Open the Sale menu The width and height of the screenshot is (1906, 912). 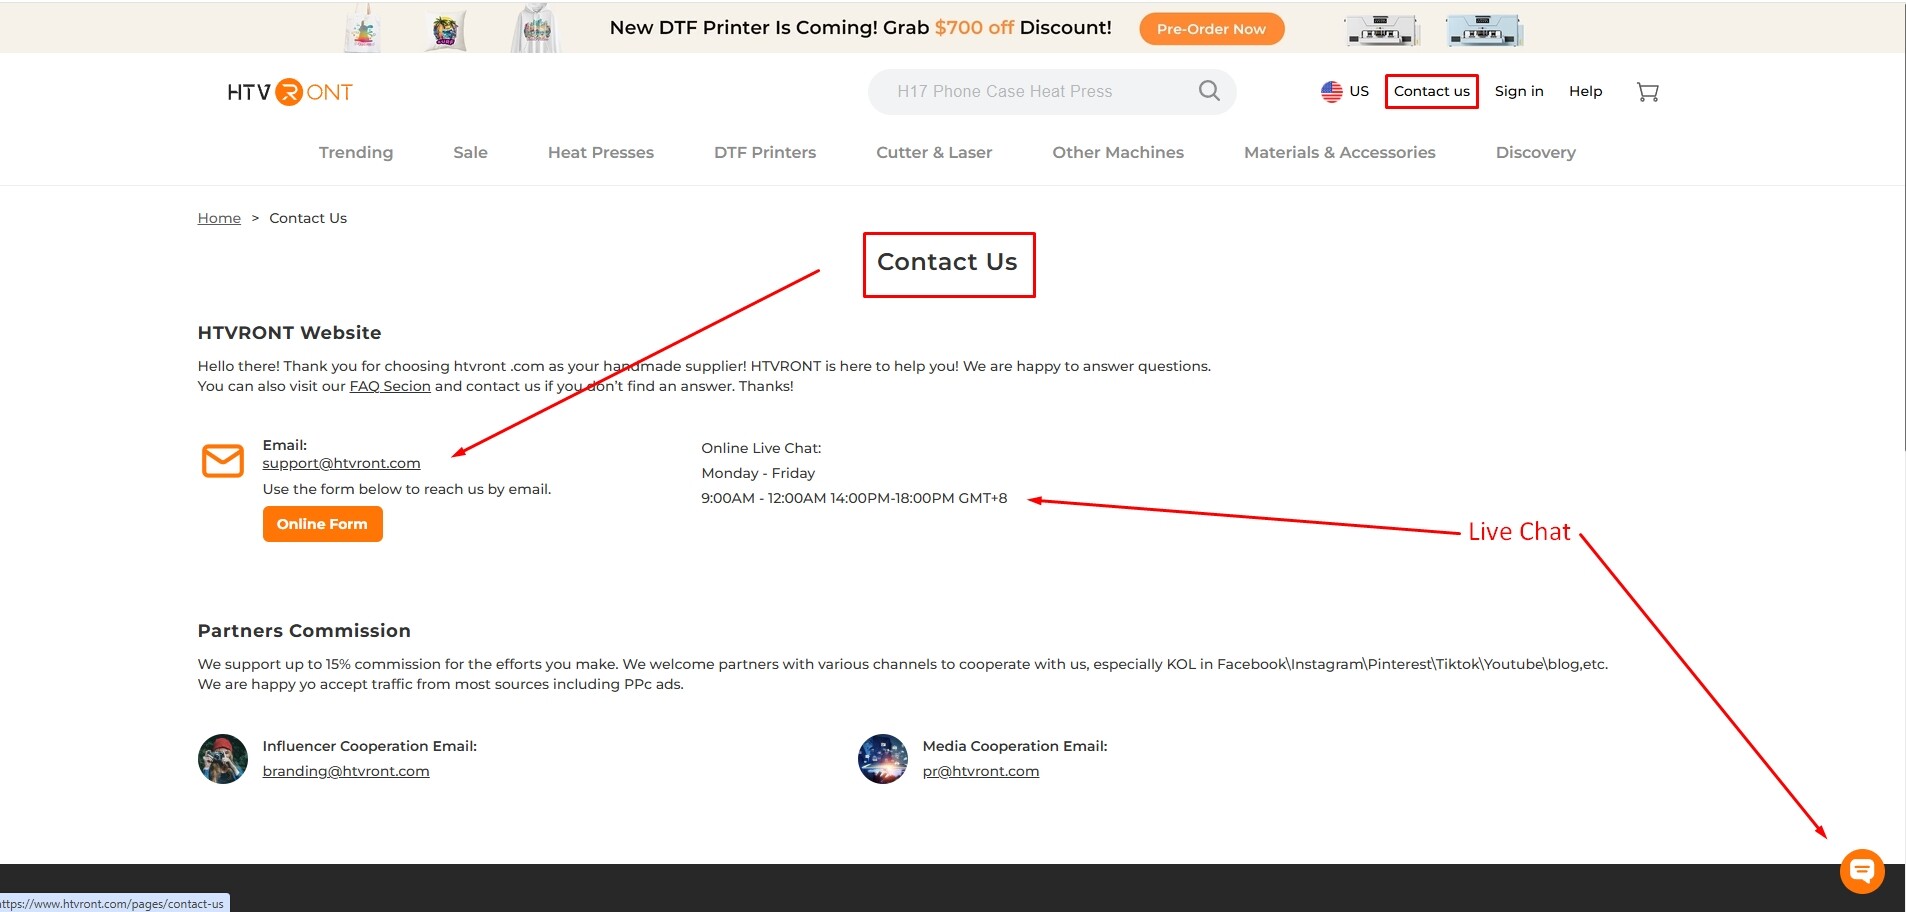[470, 152]
